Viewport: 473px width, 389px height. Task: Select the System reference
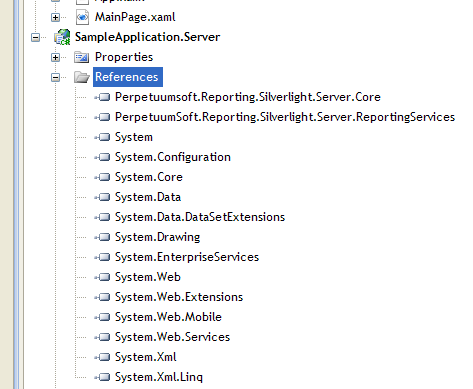click(x=134, y=137)
